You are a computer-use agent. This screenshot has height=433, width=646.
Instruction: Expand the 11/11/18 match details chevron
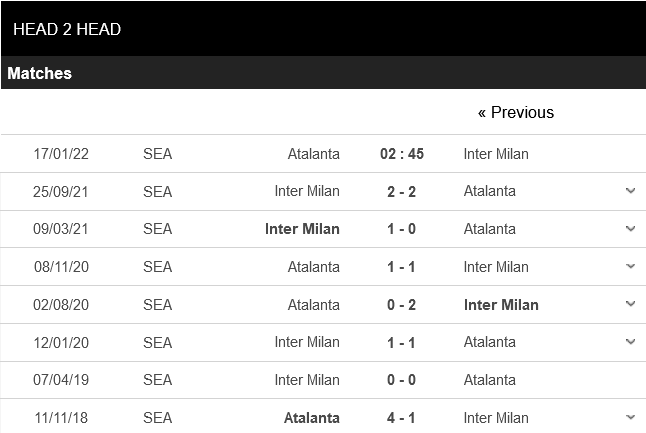click(630, 417)
